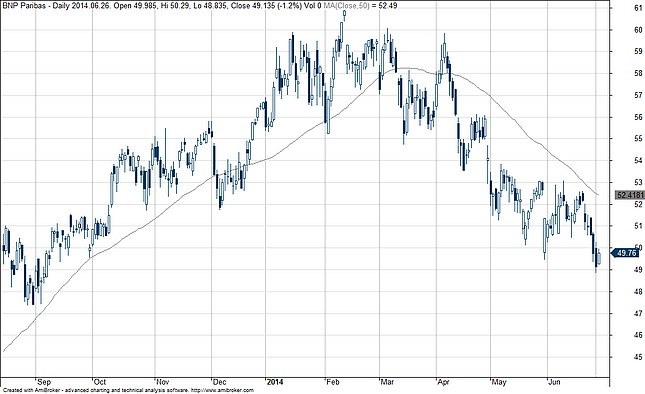Select the 'May' date axis label
Image resolution: width=645 pixels, height=394 pixels.
(x=499, y=382)
